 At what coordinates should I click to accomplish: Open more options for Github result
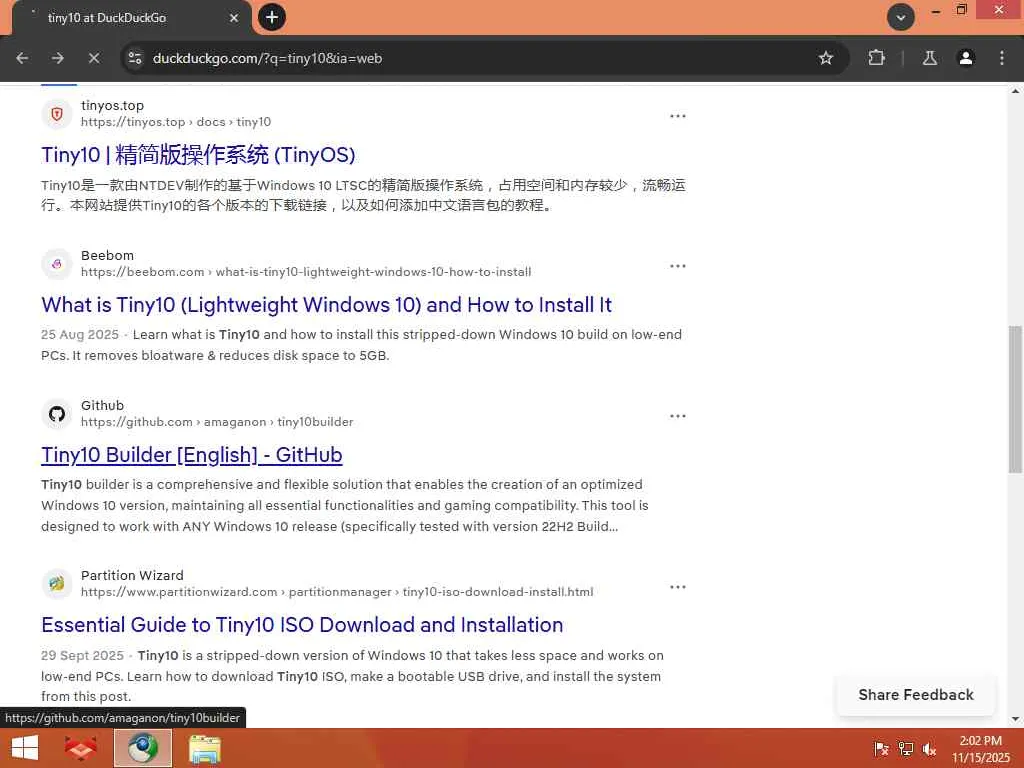coord(678,416)
